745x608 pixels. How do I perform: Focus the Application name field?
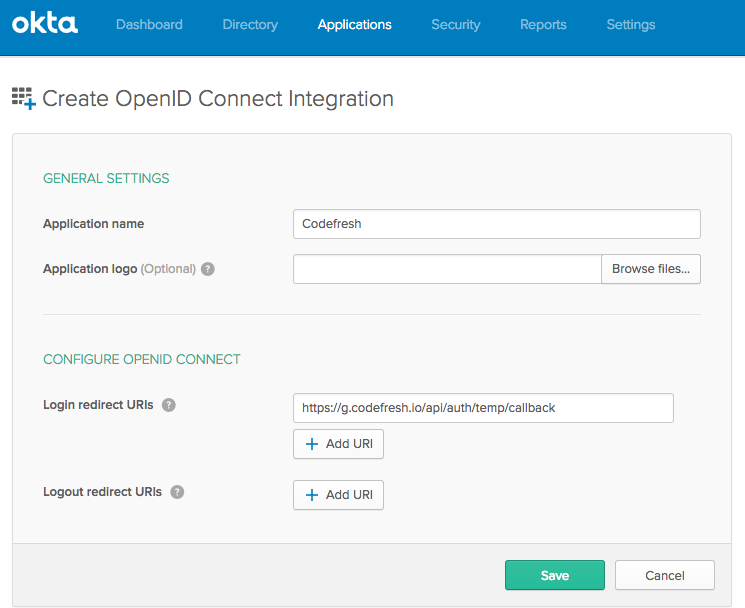point(496,224)
